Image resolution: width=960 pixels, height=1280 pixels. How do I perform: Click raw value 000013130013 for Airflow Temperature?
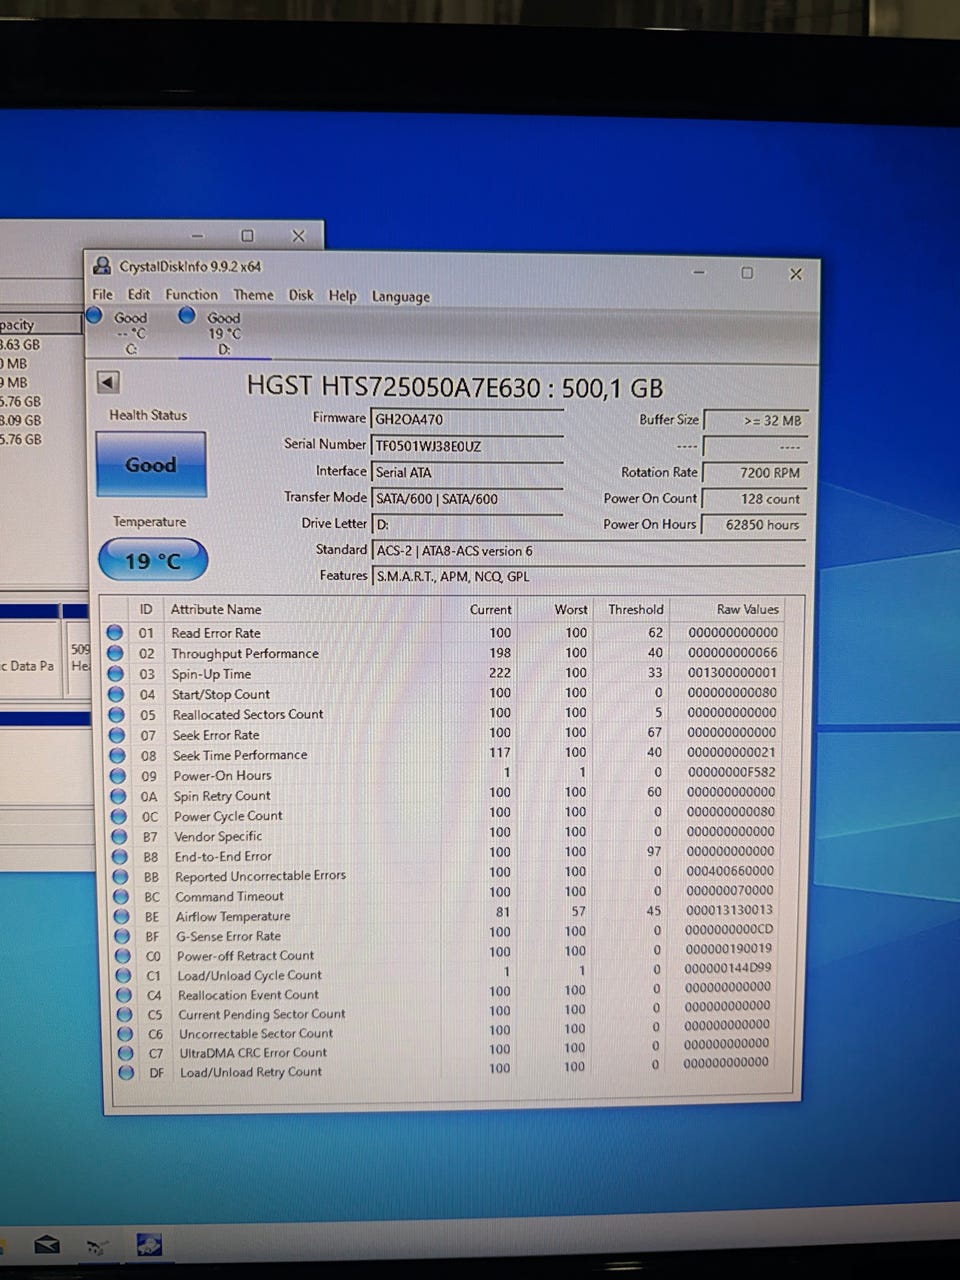click(x=729, y=910)
